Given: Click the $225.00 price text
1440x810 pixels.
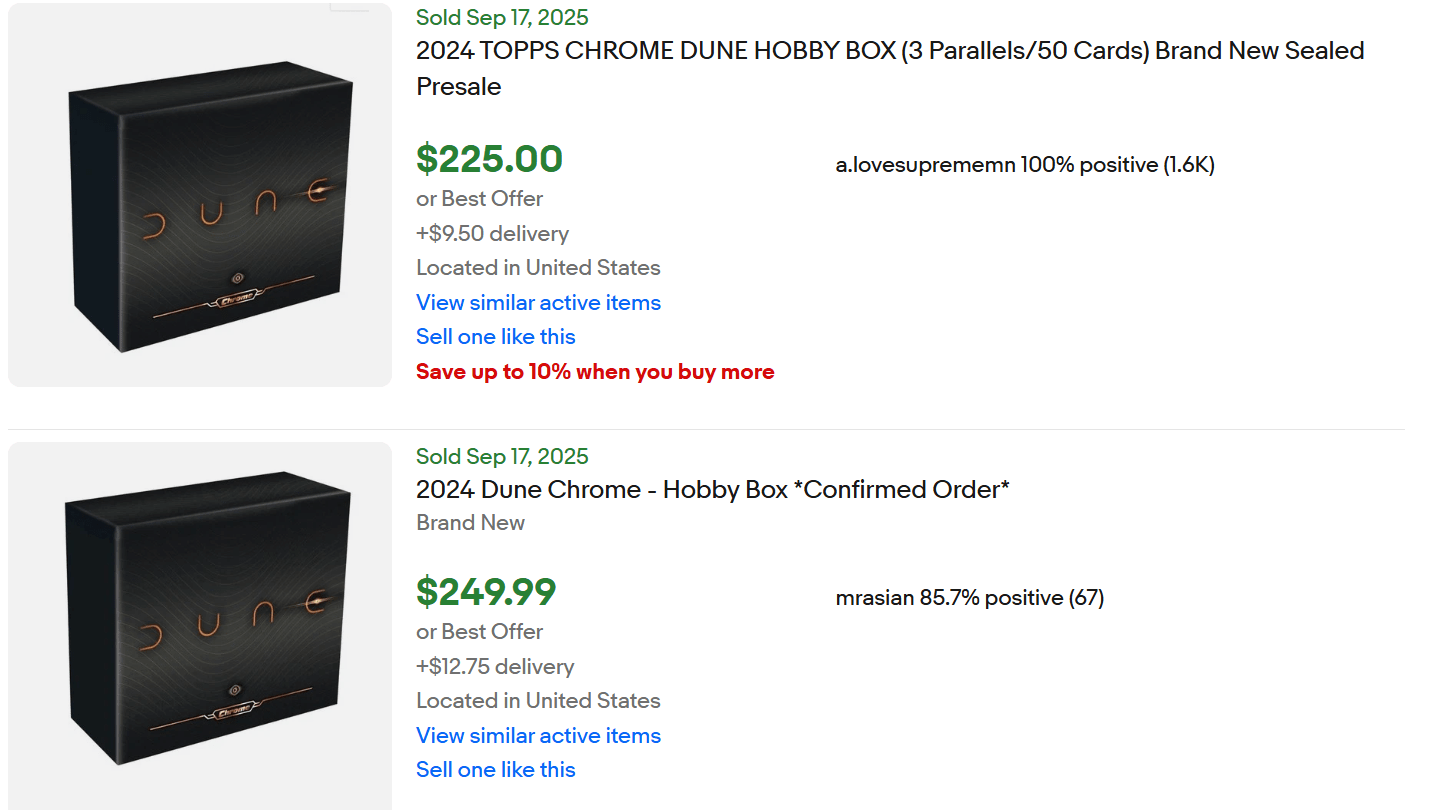Looking at the screenshot, I should tap(489, 159).
